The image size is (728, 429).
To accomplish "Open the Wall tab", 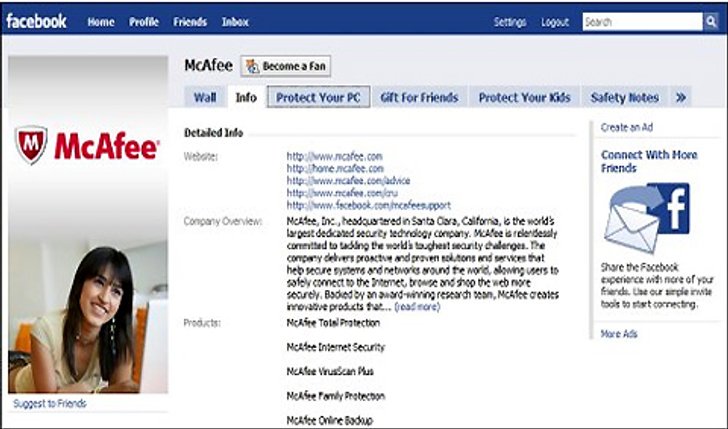I will click(205, 98).
